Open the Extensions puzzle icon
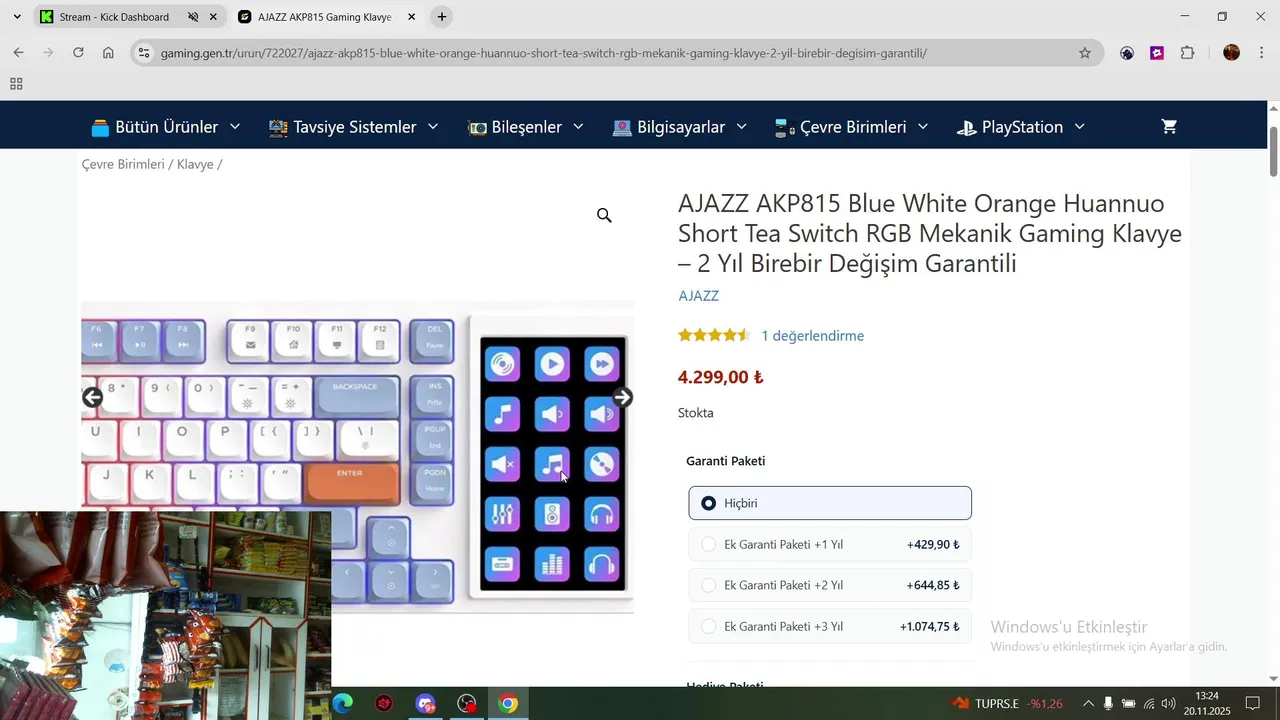The width and height of the screenshot is (1280, 720). (x=1188, y=53)
